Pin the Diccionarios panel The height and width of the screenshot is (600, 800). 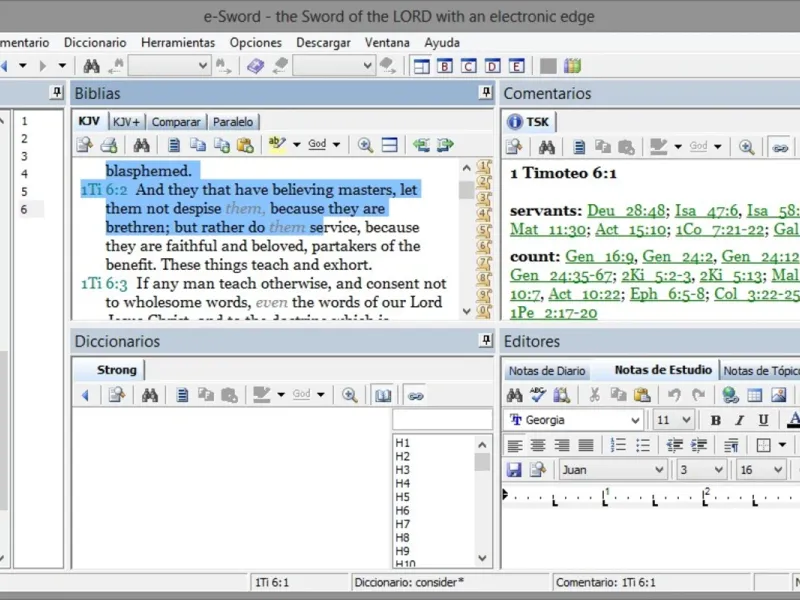click(486, 340)
